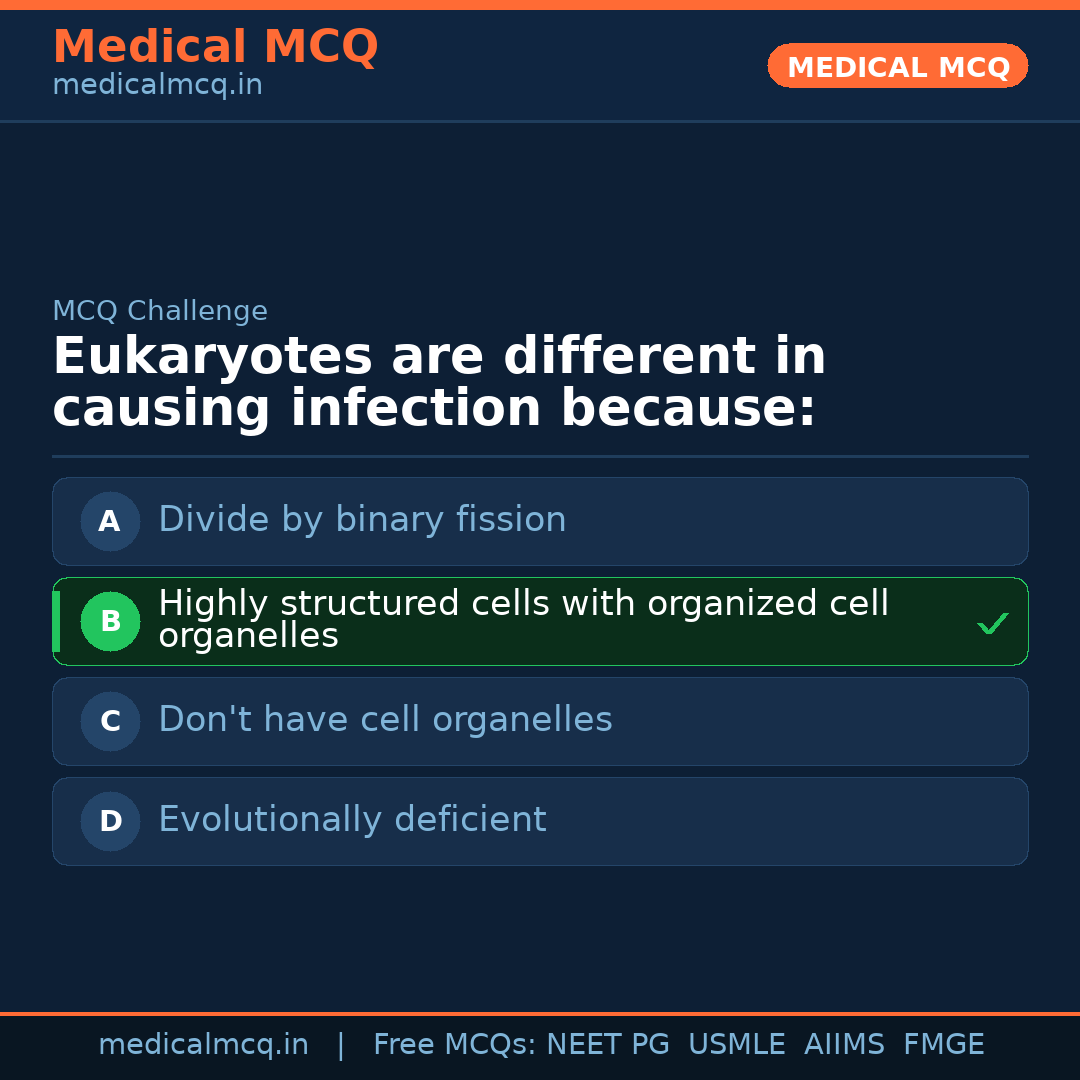Choose answer 'Divide by binary fission'

tap(362, 520)
